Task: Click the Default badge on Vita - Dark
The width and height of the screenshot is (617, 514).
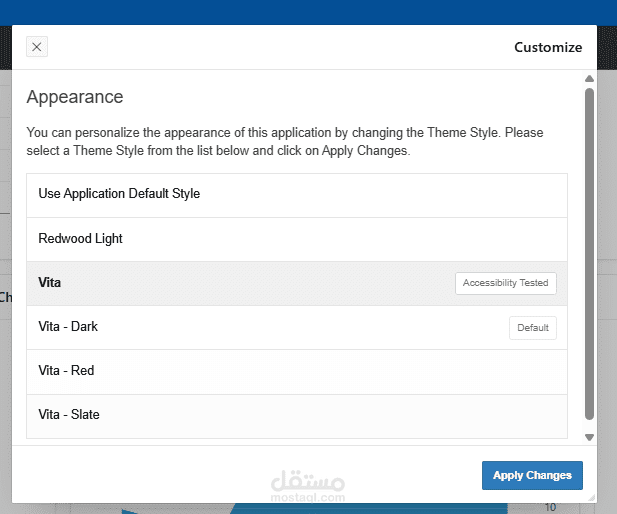Action: tap(532, 327)
